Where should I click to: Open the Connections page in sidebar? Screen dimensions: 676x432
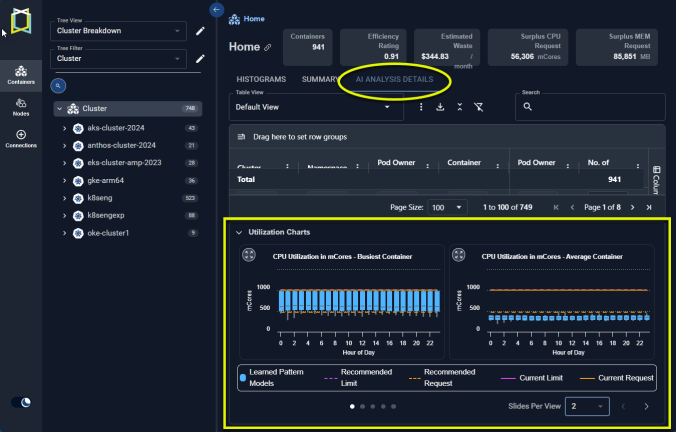pos(21,139)
